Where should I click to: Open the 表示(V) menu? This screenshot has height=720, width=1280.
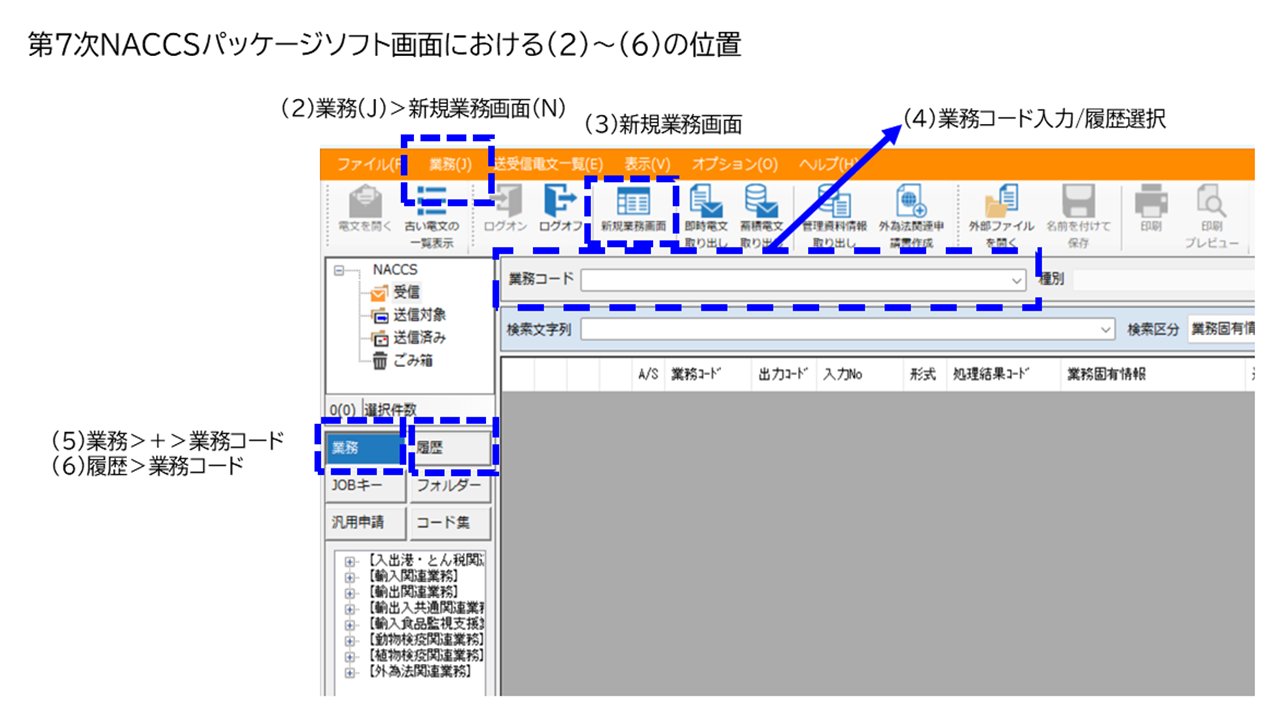[x=647, y=164]
